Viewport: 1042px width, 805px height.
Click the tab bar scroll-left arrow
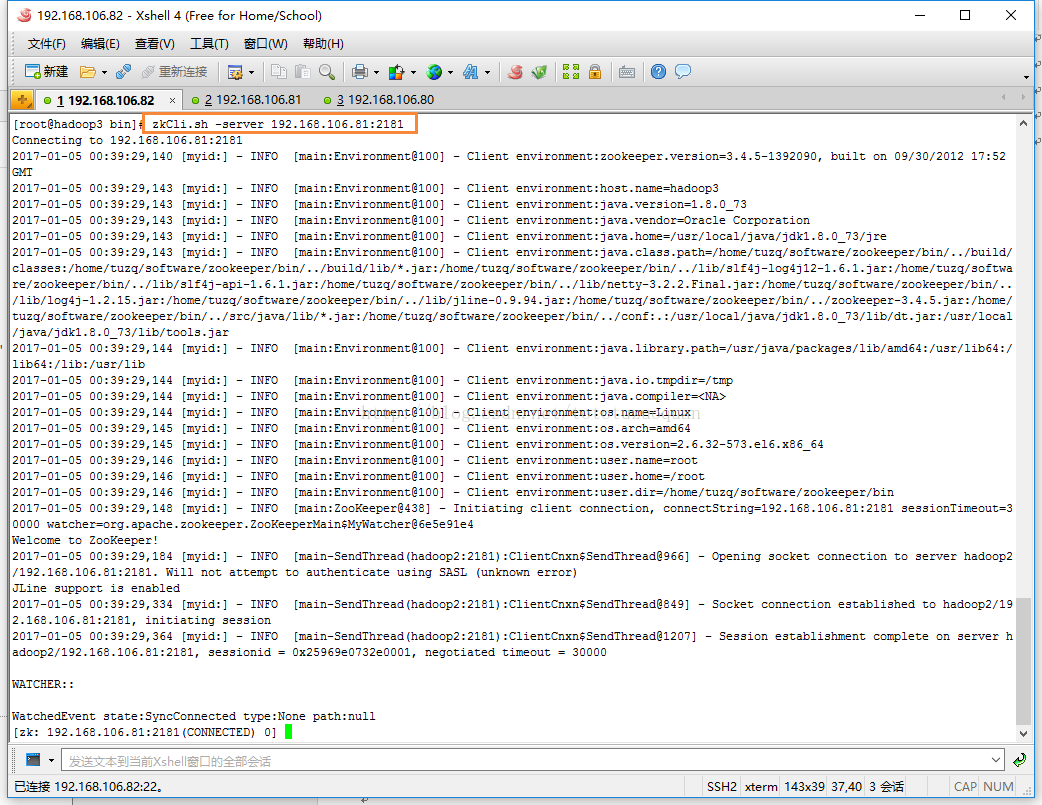click(x=1003, y=97)
